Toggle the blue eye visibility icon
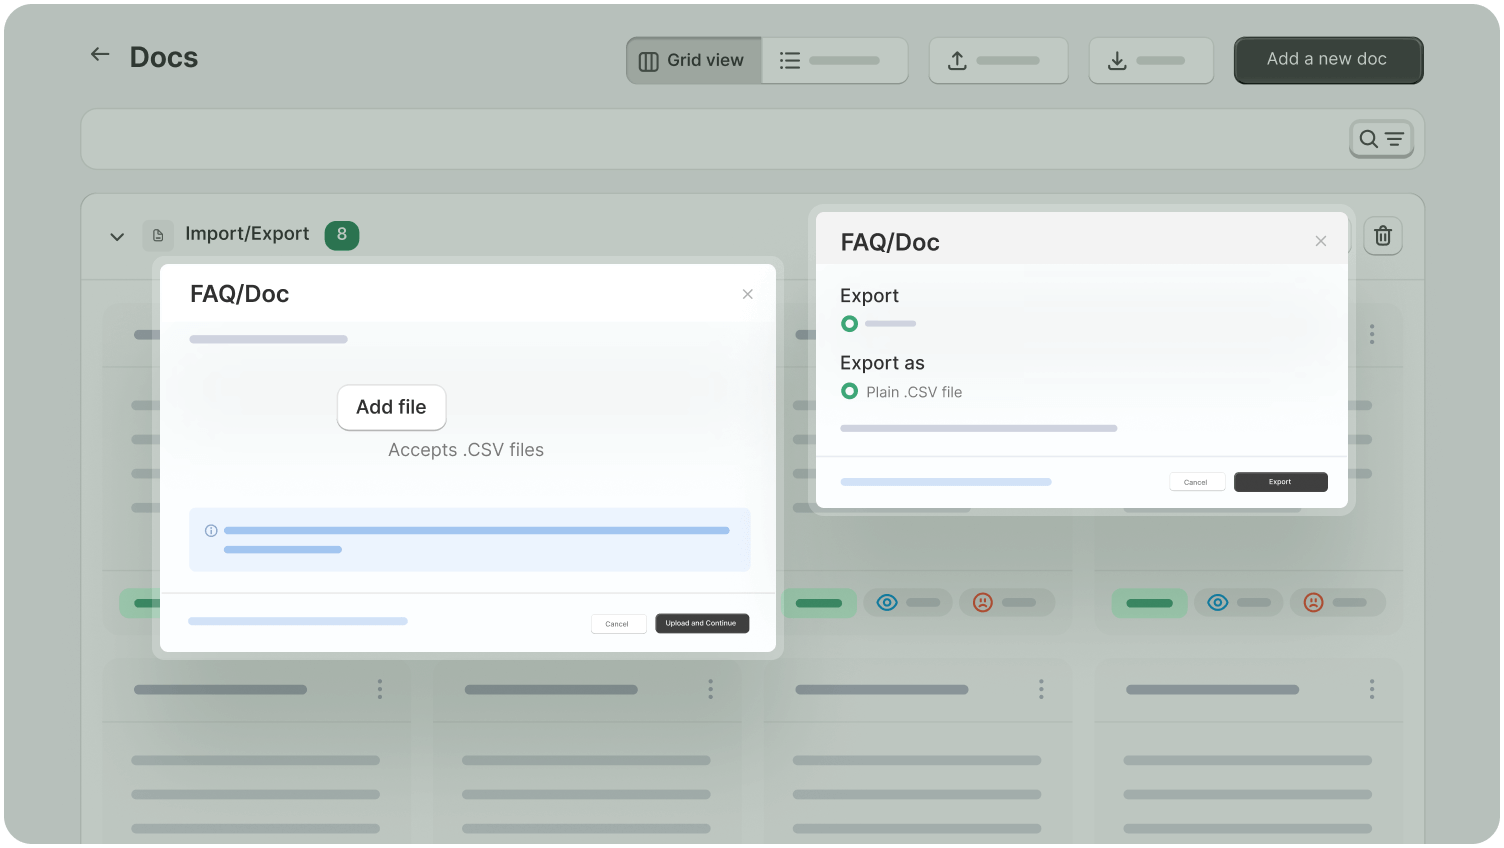1504x848 pixels. point(886,602)
